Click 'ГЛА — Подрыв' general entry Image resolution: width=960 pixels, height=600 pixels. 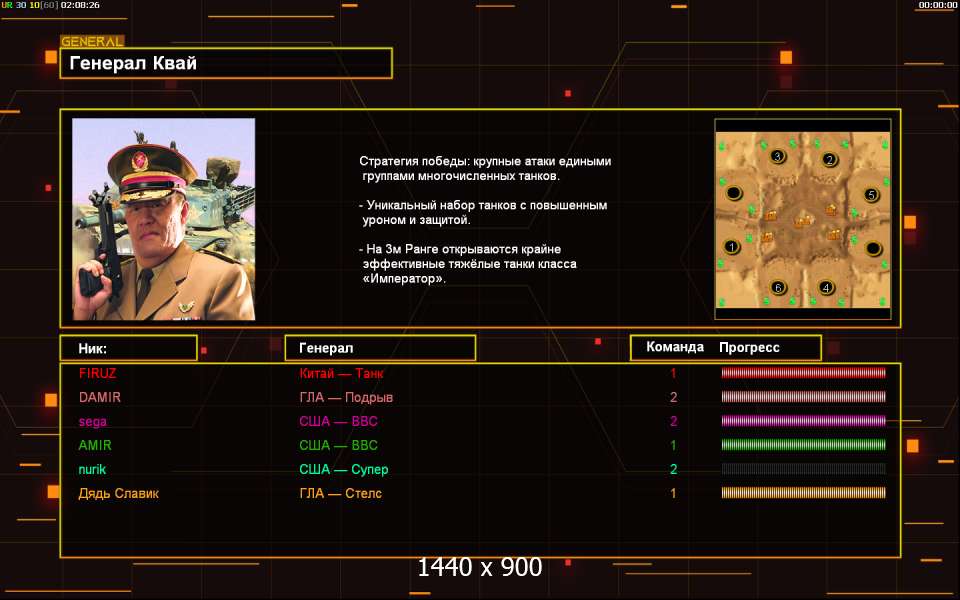pyautogui.click(x=346, y=397)
